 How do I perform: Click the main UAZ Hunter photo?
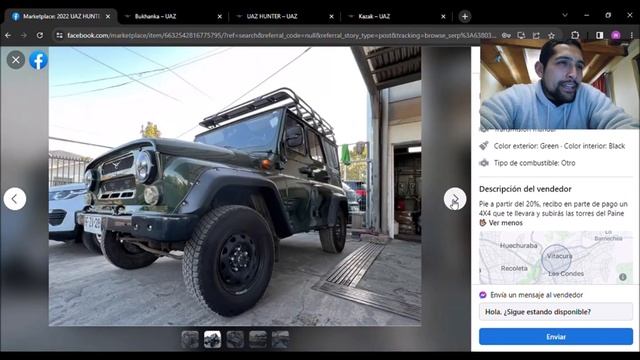point(235,186)
